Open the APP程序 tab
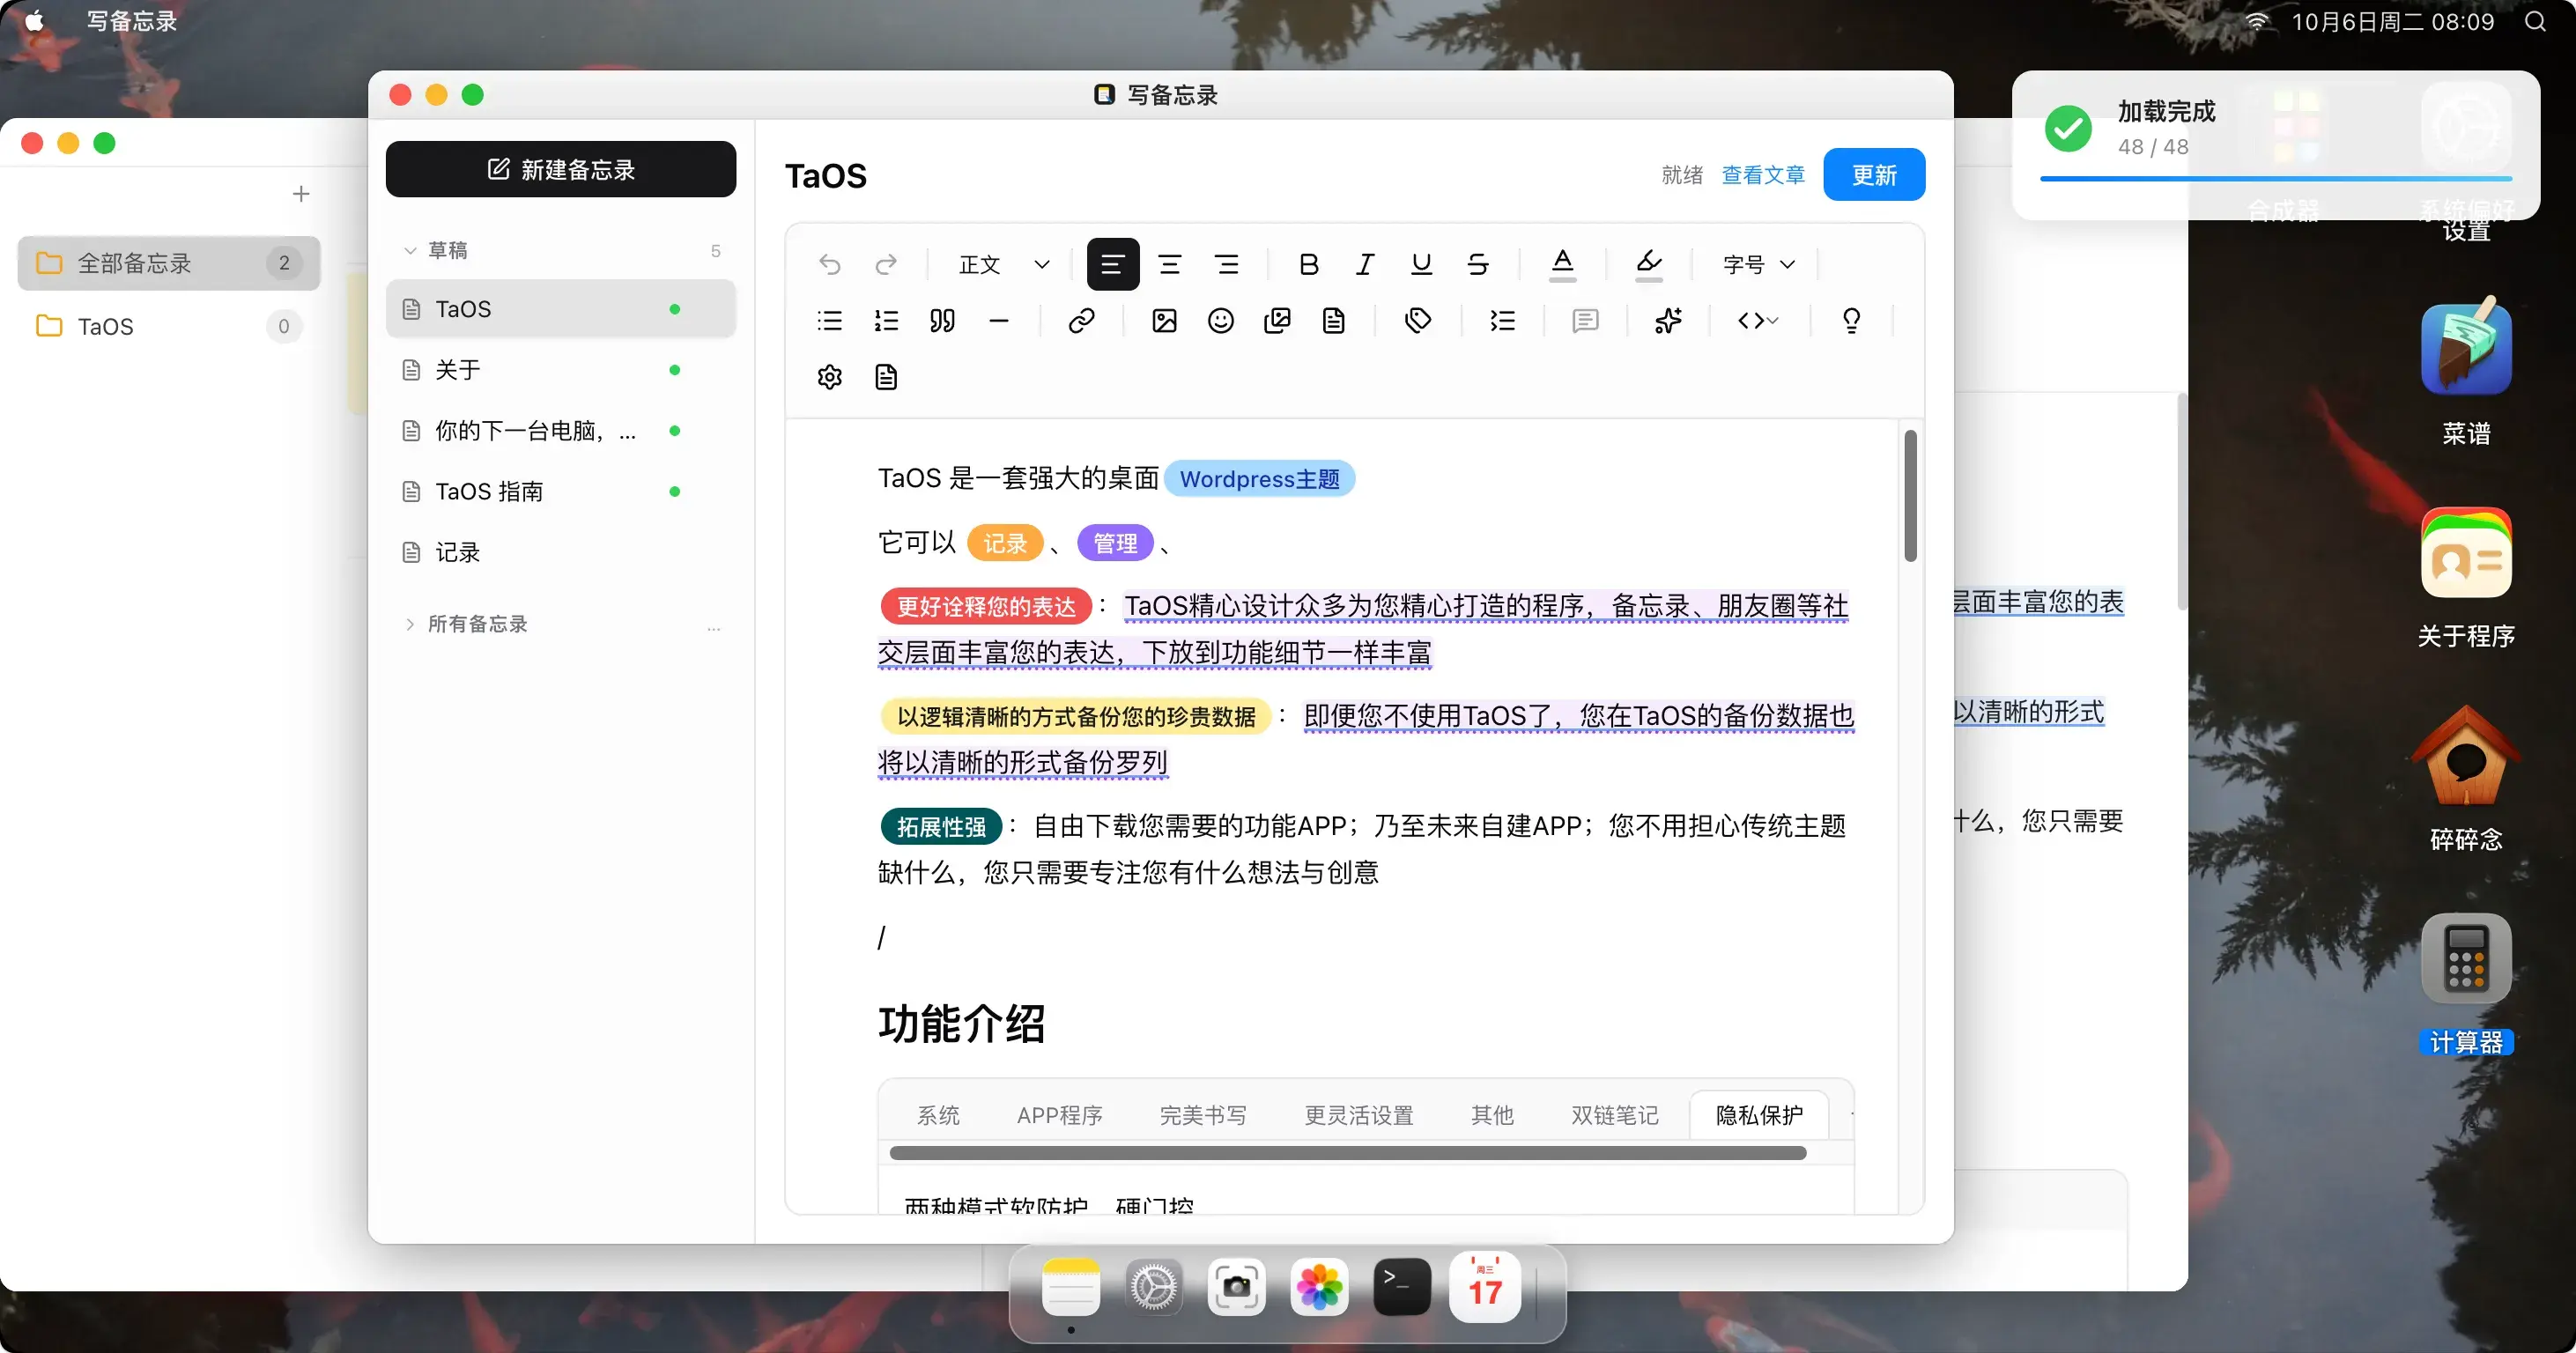Screen dimensions: 2576x1353 click(1059, 1115)
